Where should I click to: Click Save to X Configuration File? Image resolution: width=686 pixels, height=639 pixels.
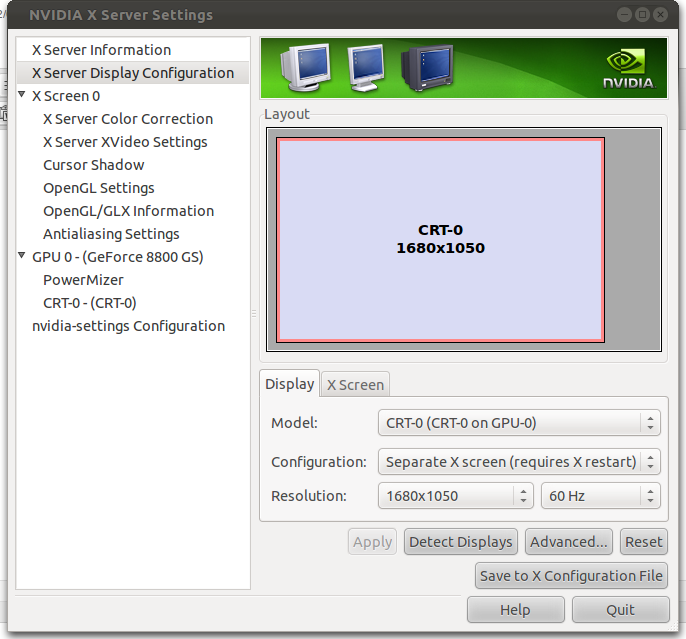571,576
